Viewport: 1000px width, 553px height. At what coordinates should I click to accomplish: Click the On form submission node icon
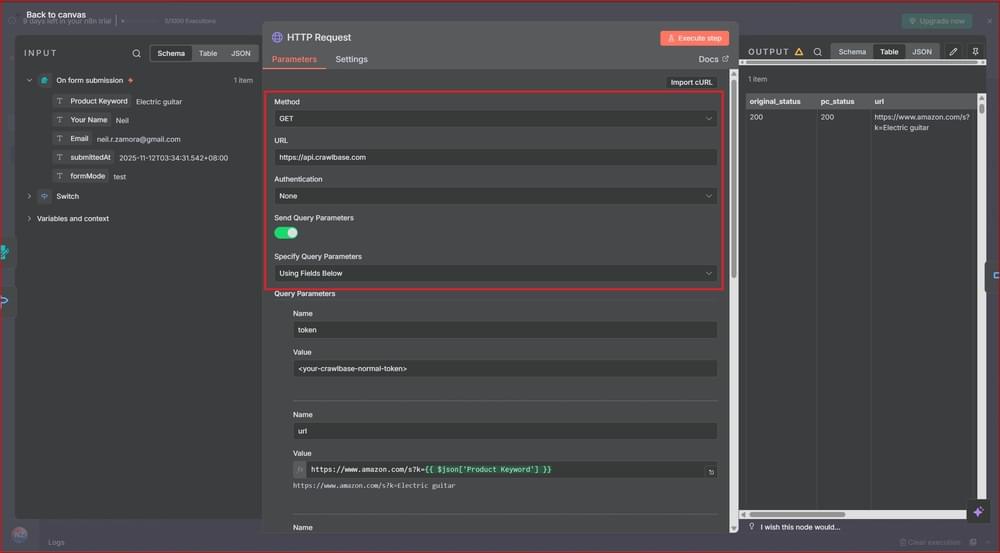click(x=45, y=80)
